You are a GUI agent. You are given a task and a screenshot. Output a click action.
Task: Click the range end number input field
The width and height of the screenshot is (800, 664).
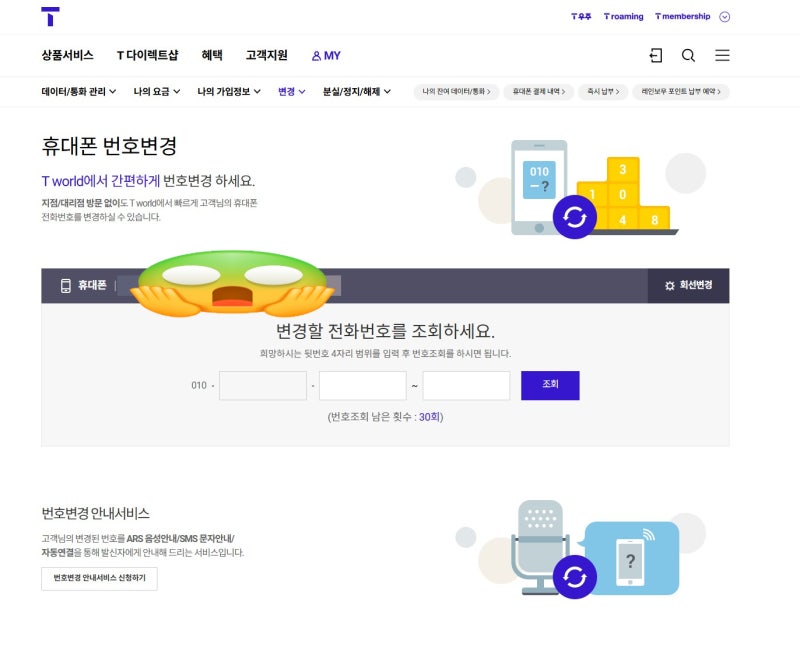(x=466, y=385)
